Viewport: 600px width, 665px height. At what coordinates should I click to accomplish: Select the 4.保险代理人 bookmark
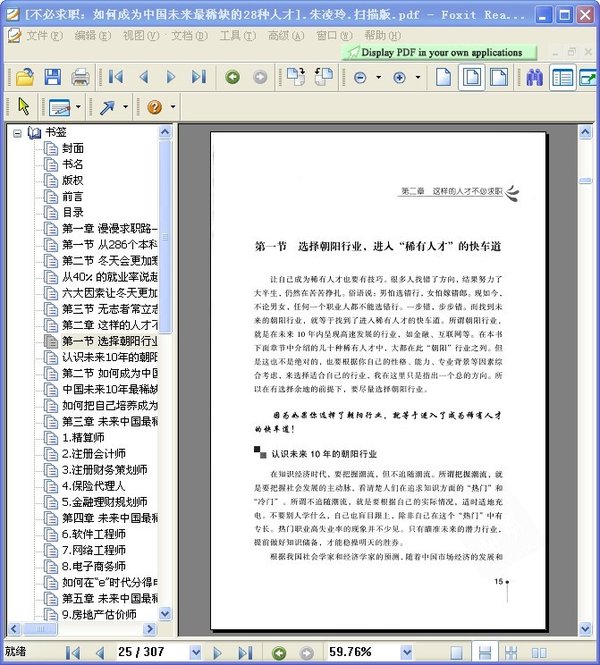click(94, 486)
